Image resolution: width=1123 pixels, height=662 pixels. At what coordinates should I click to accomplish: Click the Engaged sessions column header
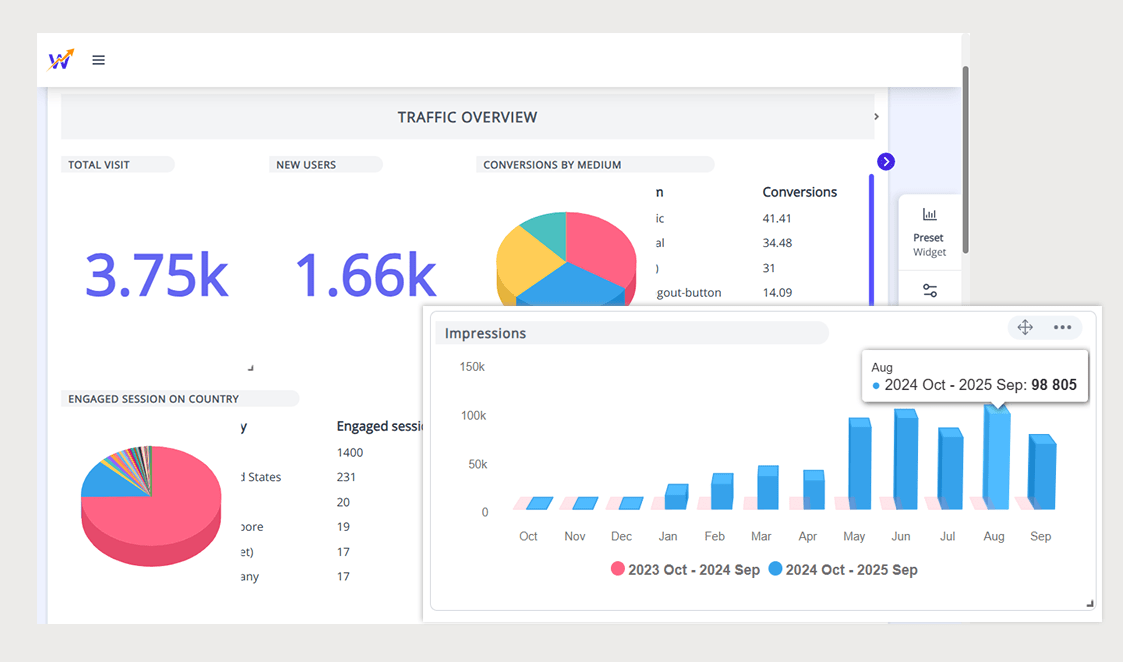(x=380, y=426)
